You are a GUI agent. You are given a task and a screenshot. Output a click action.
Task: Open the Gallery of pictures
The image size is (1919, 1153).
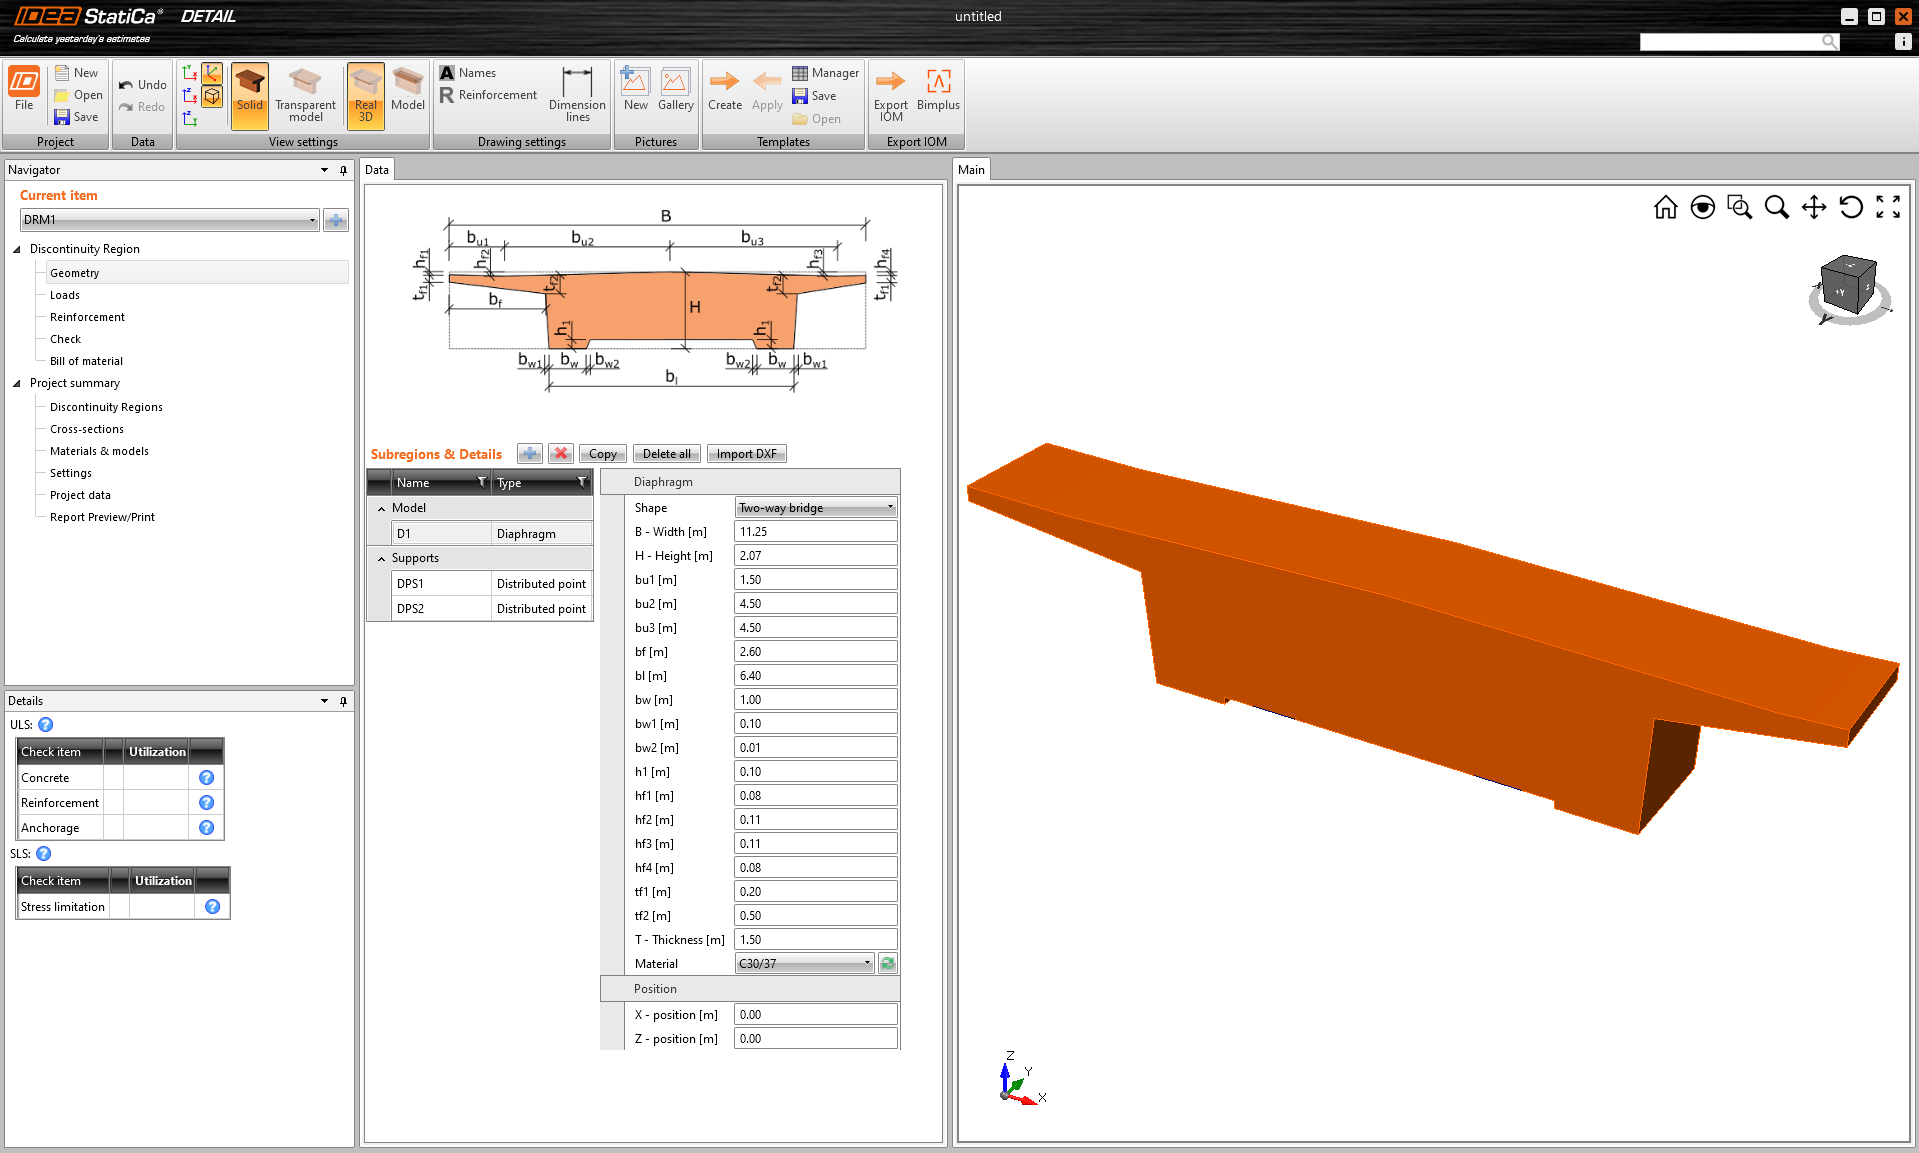(675, 90)
